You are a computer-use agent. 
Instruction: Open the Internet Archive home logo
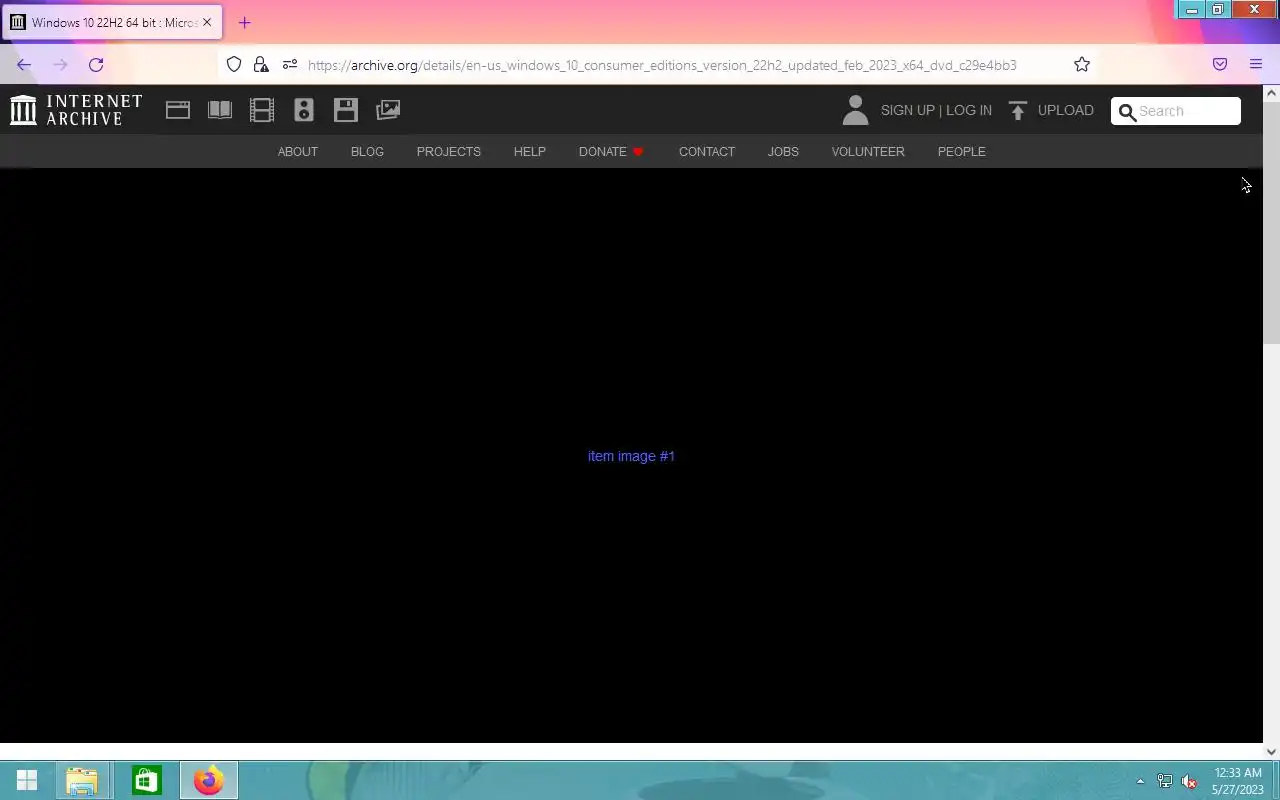pos(76,110)
